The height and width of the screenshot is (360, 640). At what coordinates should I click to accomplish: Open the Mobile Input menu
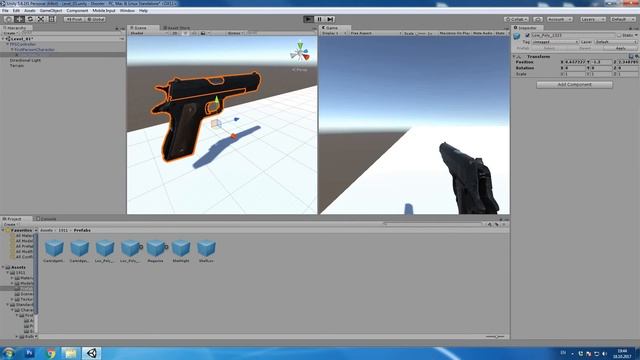[x=104, y=11]
